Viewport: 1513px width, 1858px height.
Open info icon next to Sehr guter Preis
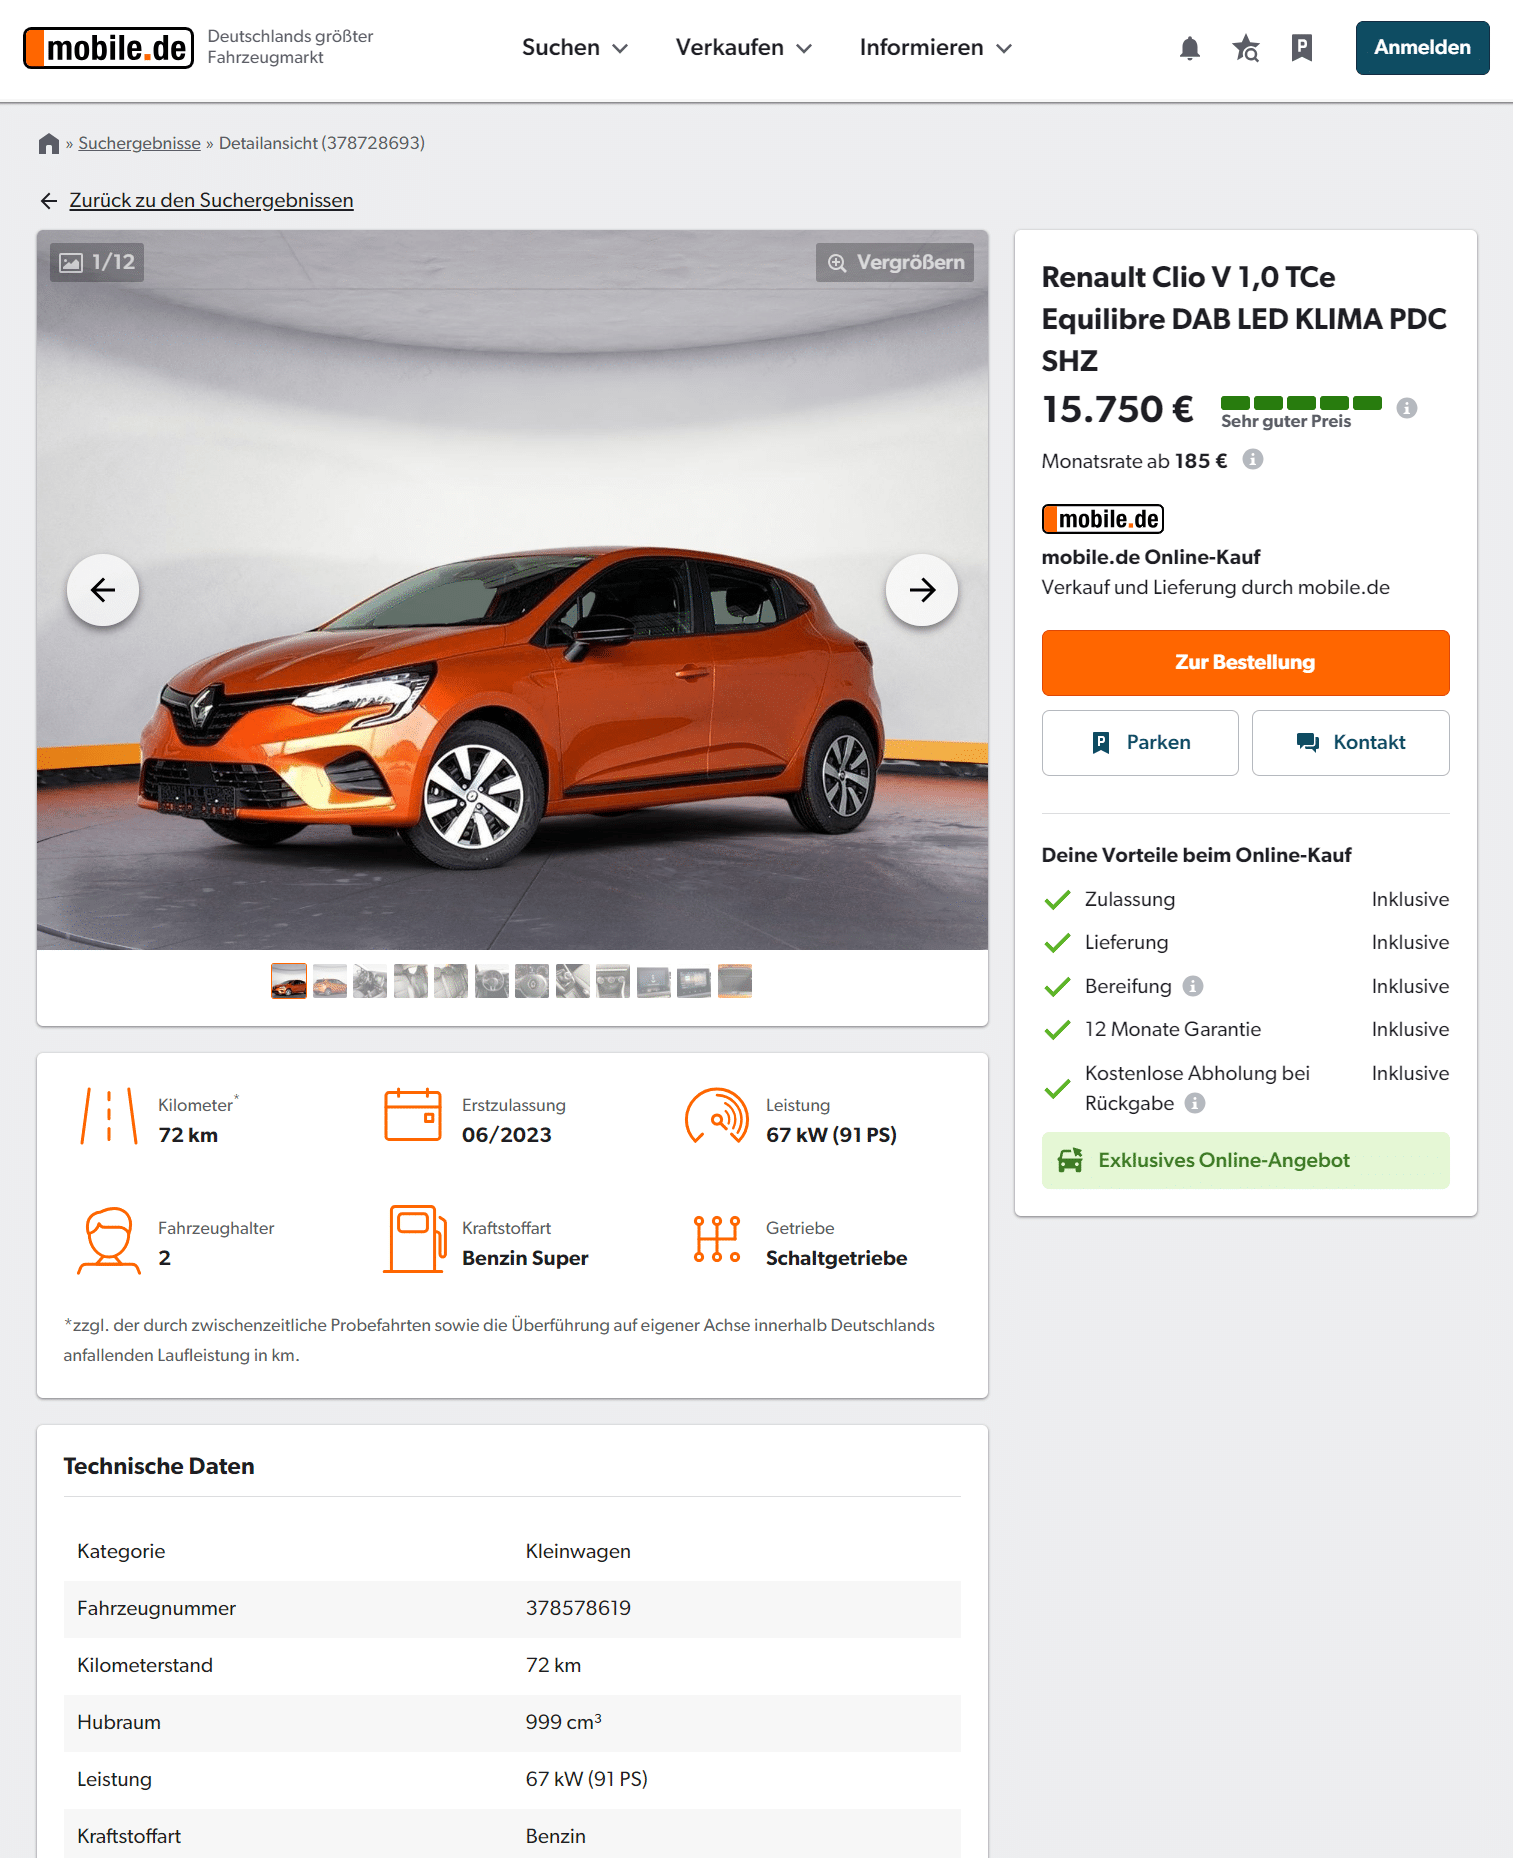(1407, 408)
